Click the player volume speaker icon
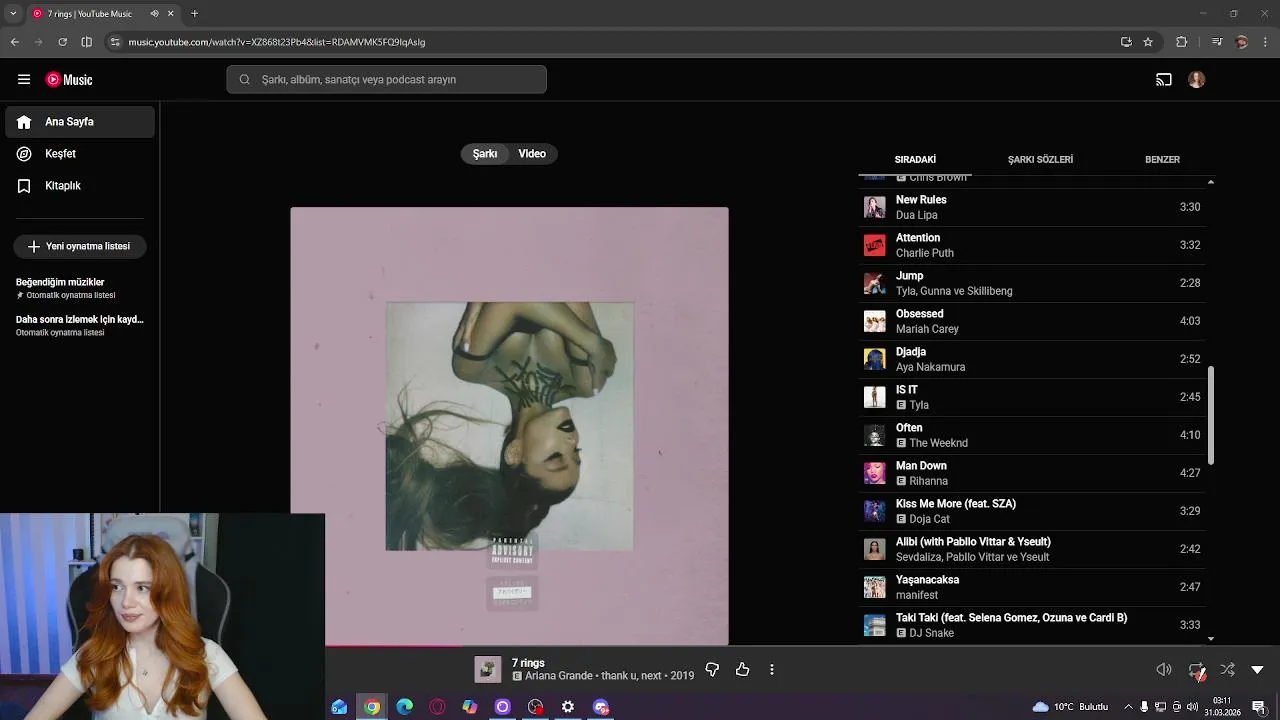1280x720 pixels. point(1164,670)
